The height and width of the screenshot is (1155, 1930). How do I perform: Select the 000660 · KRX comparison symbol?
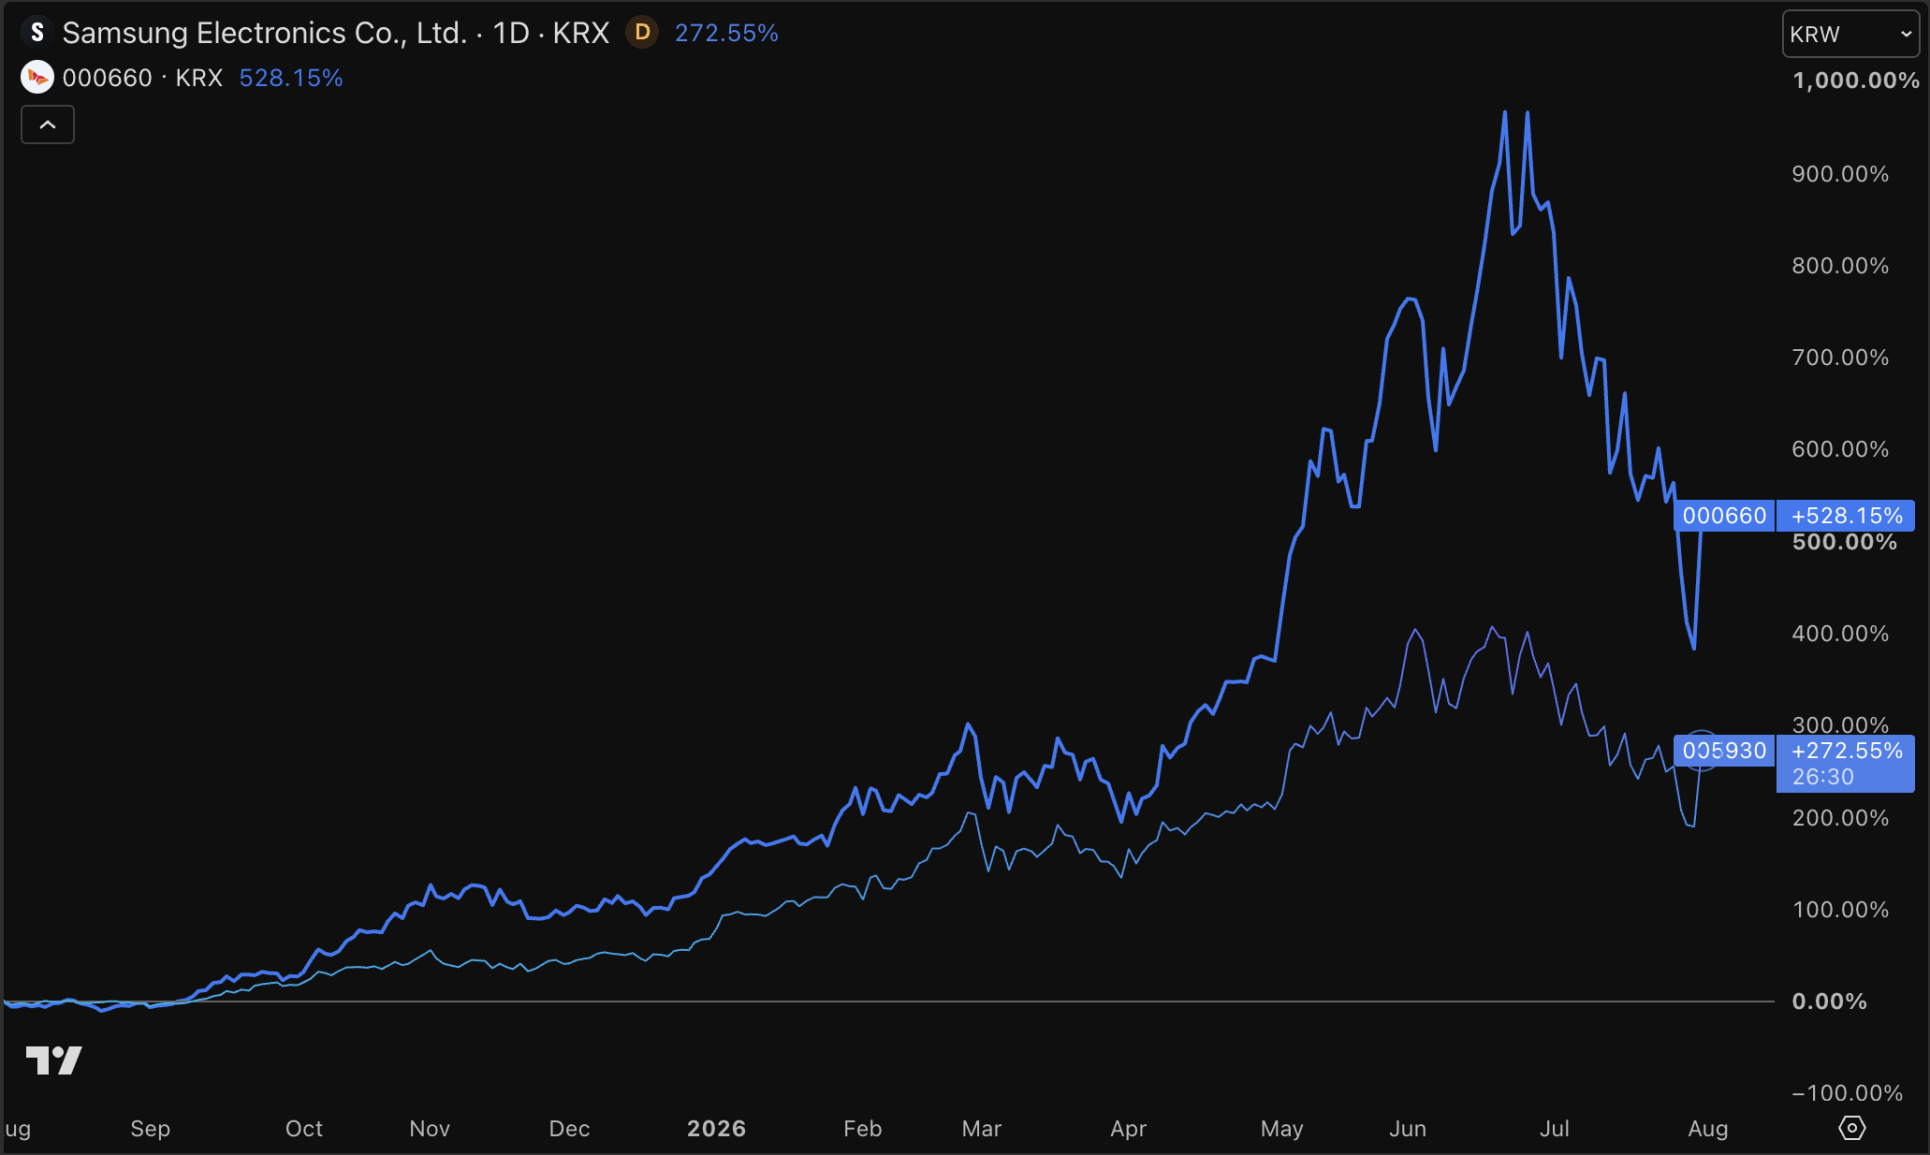(142, 78)
